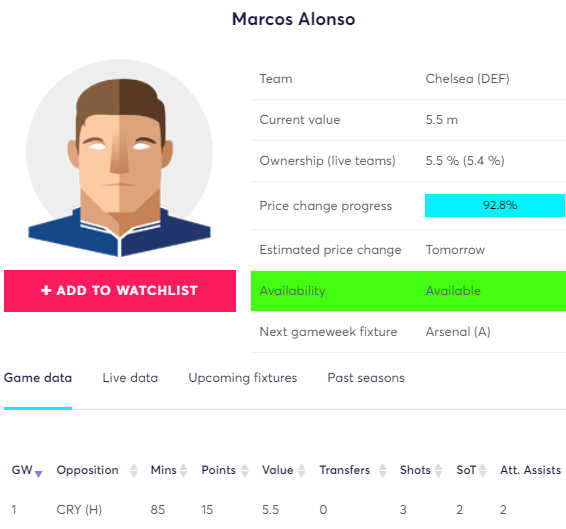Open the Upcoming fixtures tab
566x529 pixels.
(243, 378)
